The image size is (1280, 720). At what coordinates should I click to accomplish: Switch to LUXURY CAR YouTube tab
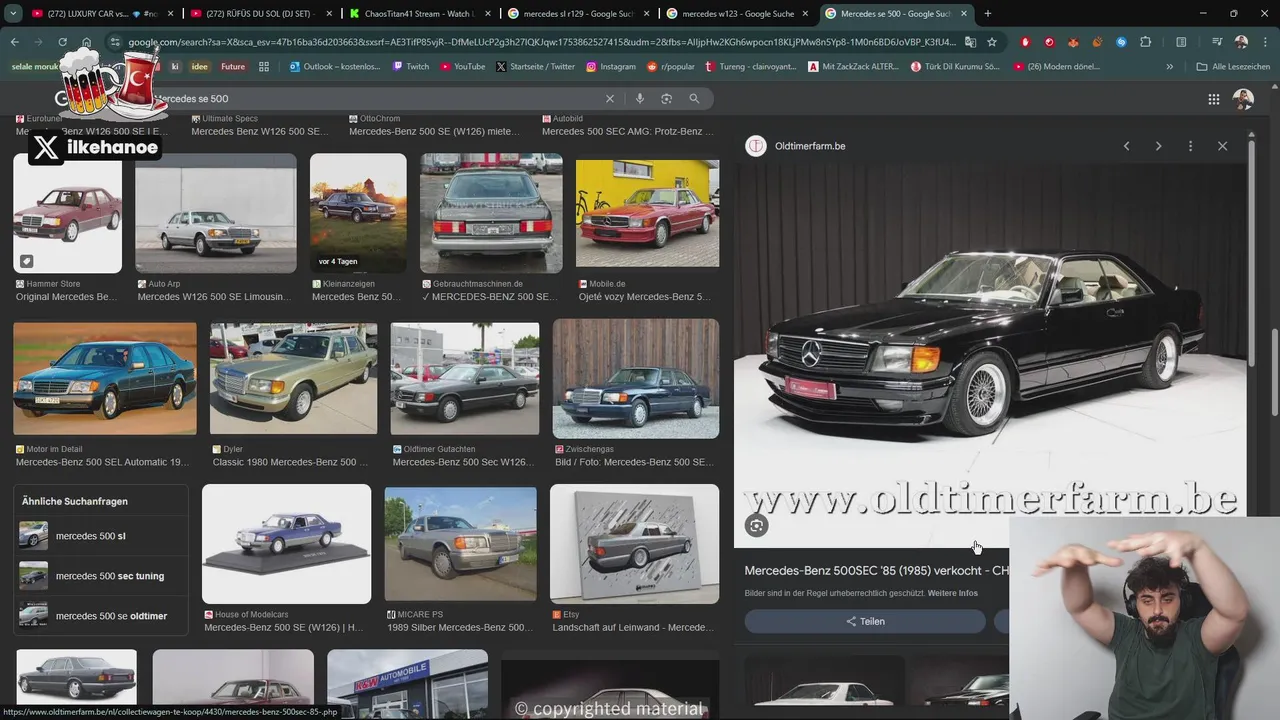tap(102, 13)
